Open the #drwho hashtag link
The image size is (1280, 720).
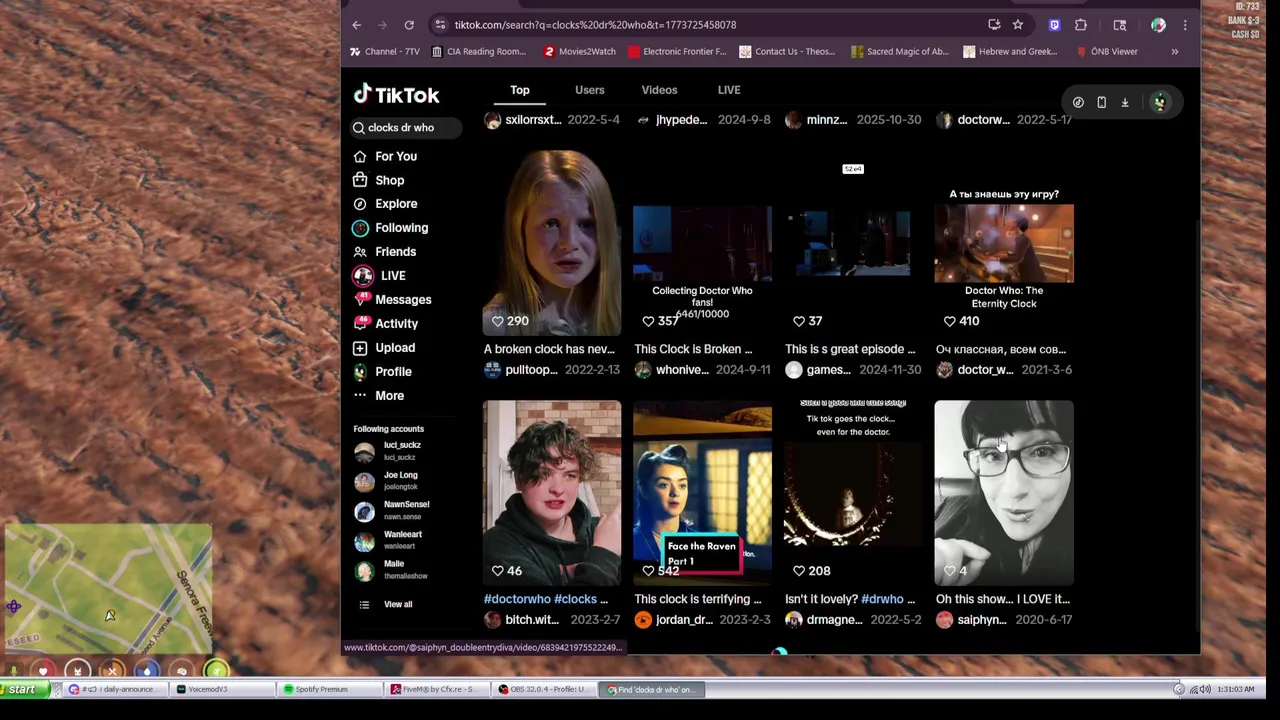pos(882,599)
